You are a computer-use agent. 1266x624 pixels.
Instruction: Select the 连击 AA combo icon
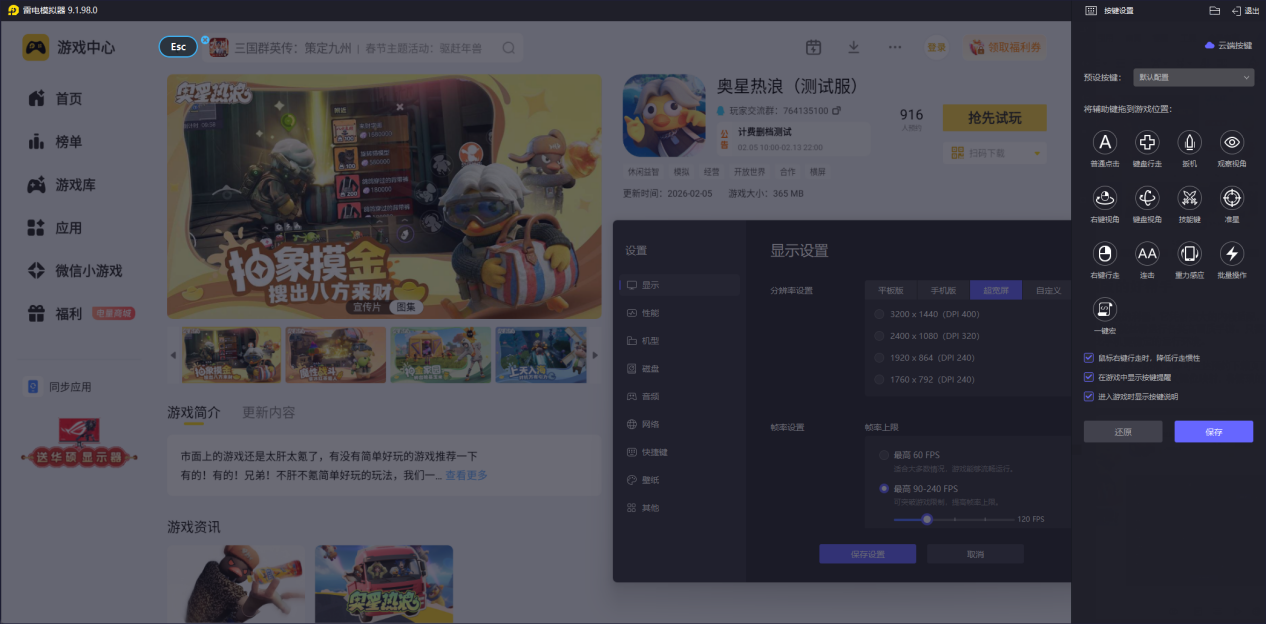(x=1147, y=253)
